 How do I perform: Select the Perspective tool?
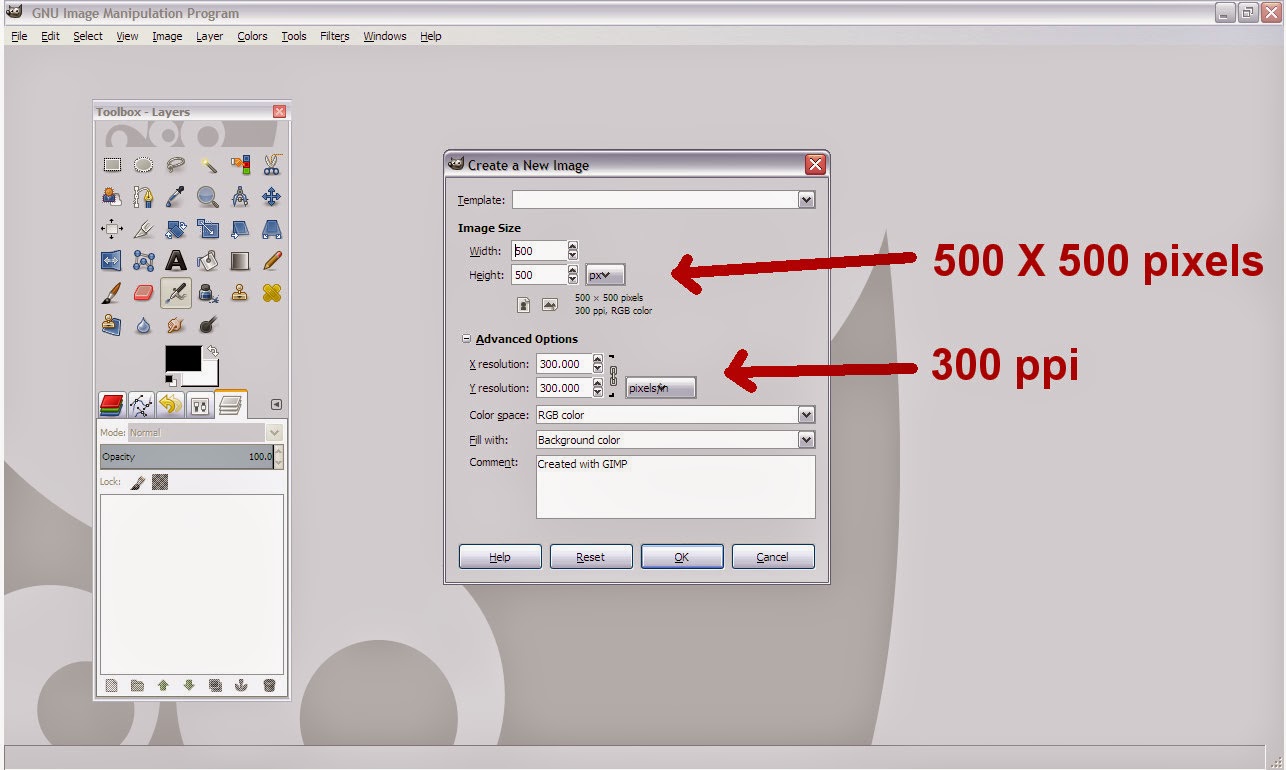[x=272, y=229]
